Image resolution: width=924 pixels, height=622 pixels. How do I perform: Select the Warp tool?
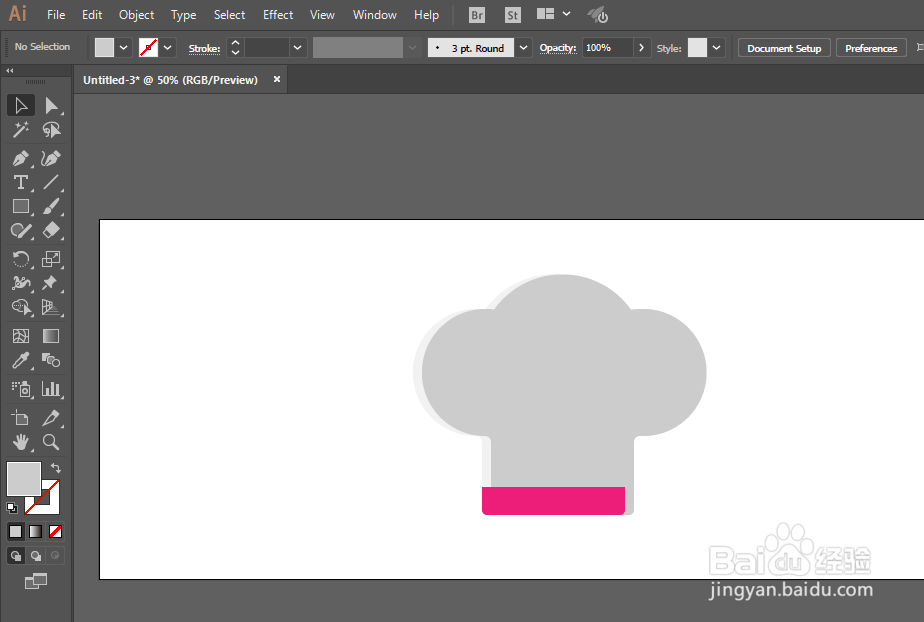pyautogui.click(x=21, y=283)
